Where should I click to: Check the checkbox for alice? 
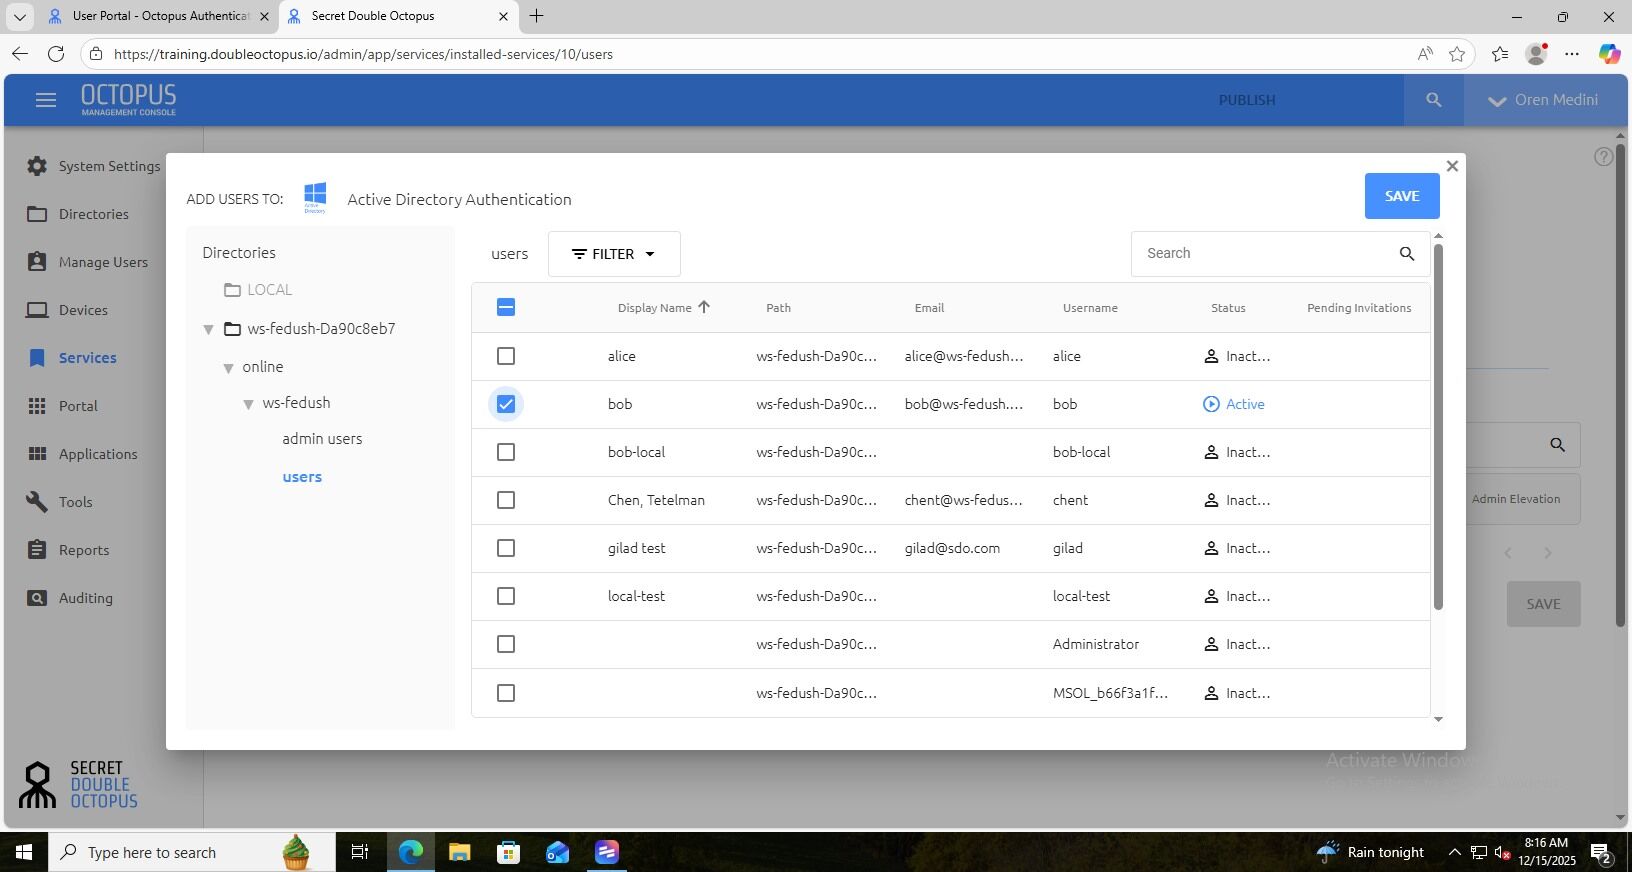(506, 356)
